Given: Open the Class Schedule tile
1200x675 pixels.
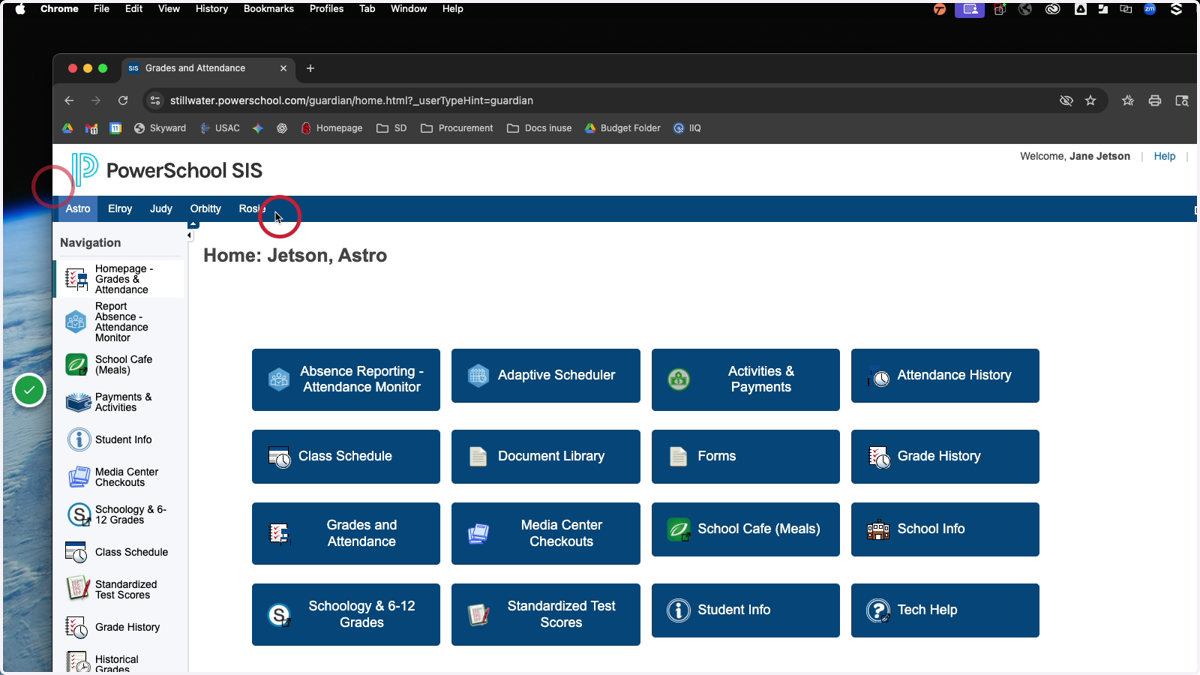Looking at the screenshot, I should (346, 457).
